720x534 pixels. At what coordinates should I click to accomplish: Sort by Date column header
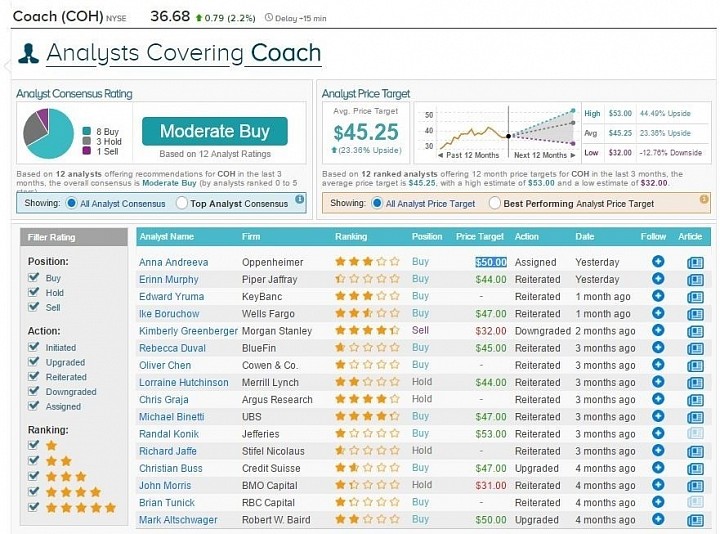585,236
